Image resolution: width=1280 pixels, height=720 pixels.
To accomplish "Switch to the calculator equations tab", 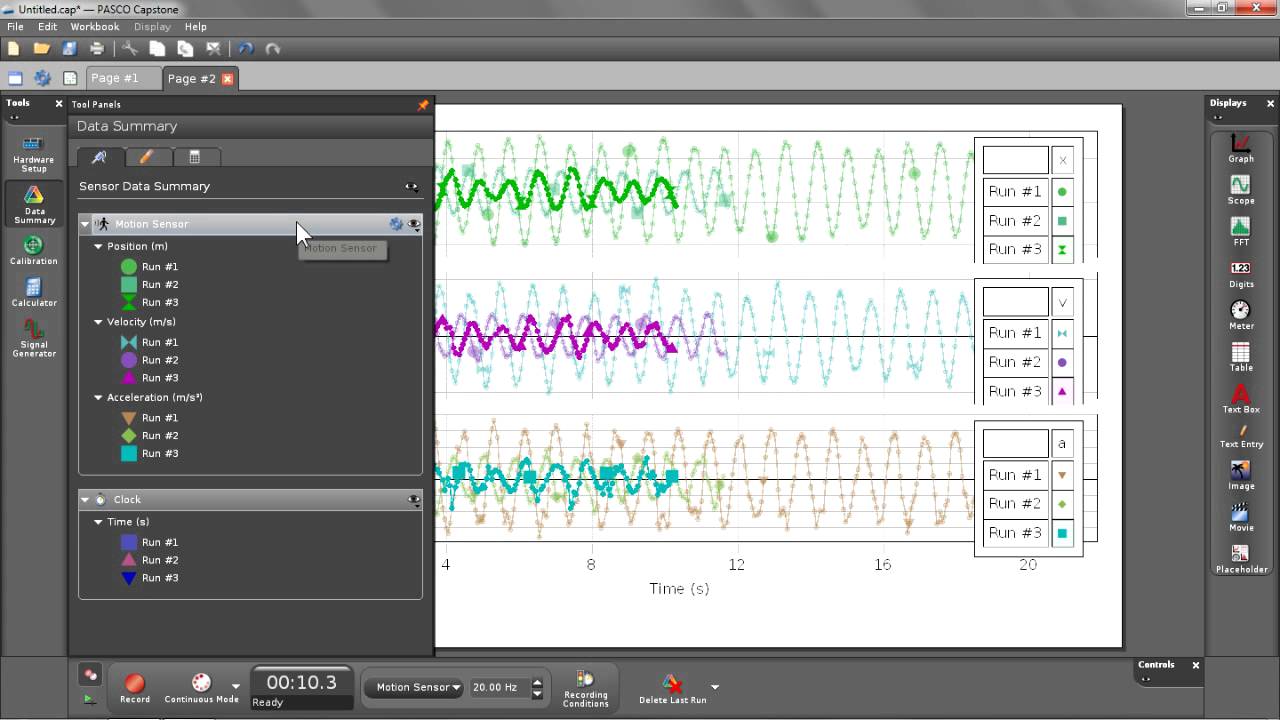I will (195, 157).
